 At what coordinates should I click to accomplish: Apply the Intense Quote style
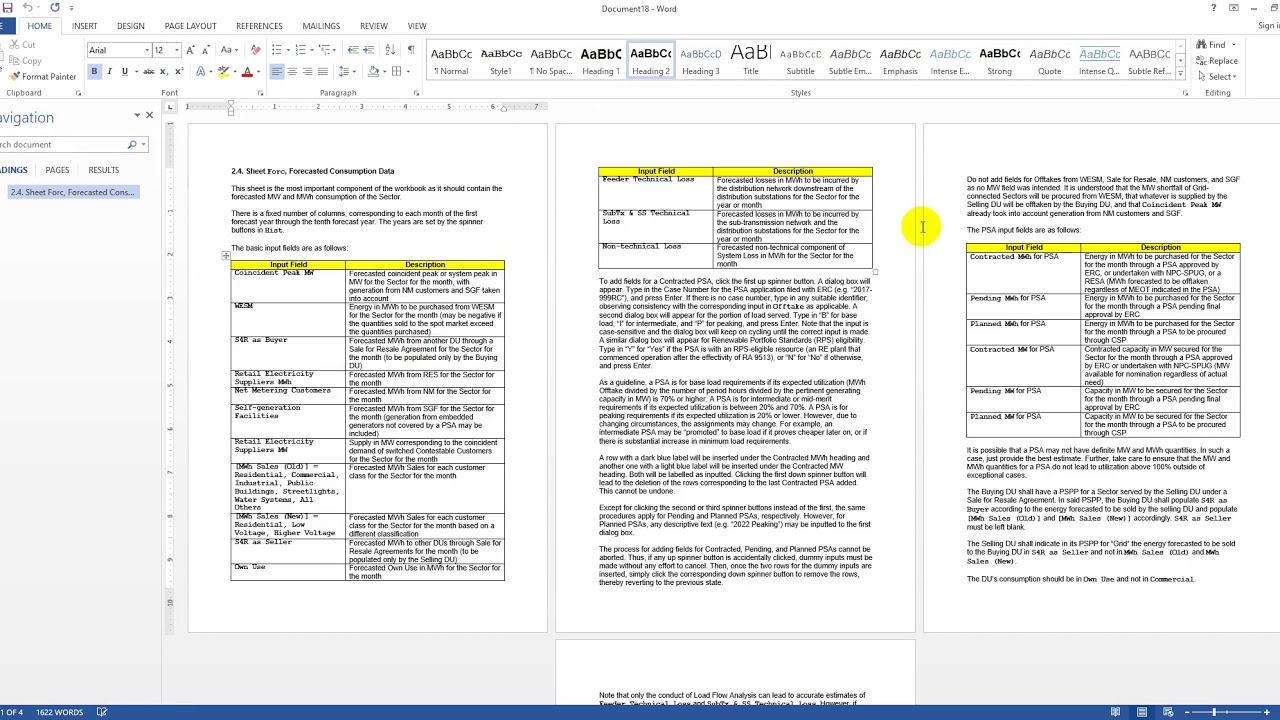[1100, 60]
